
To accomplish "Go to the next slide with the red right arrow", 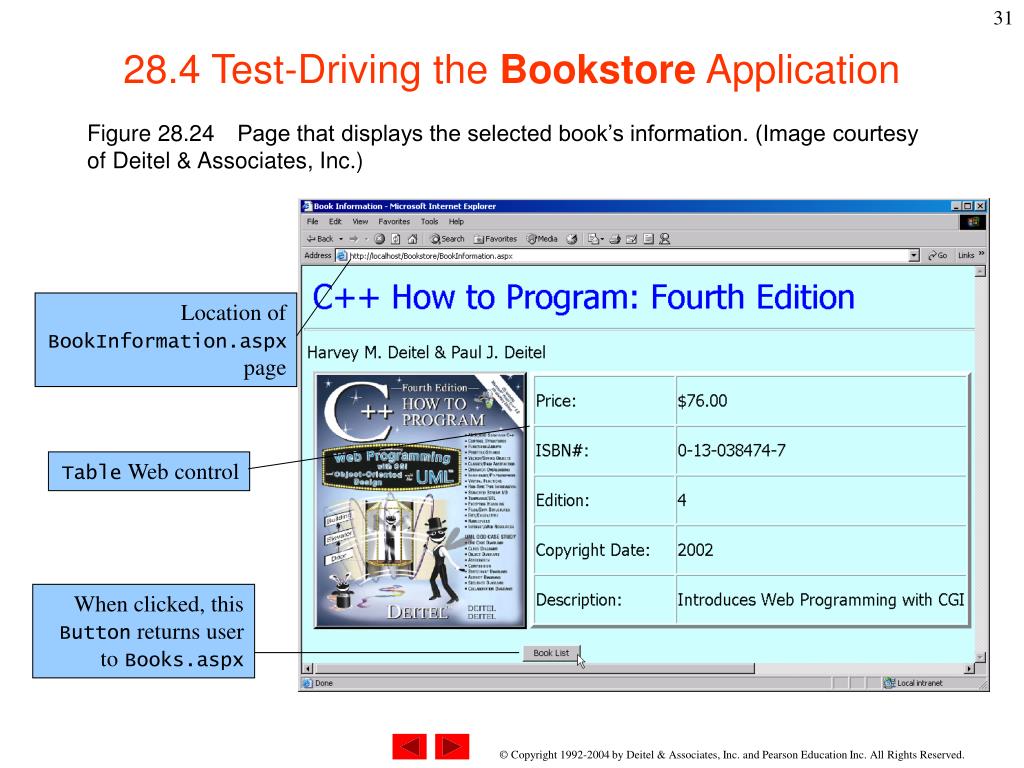I will click(452, 746).
